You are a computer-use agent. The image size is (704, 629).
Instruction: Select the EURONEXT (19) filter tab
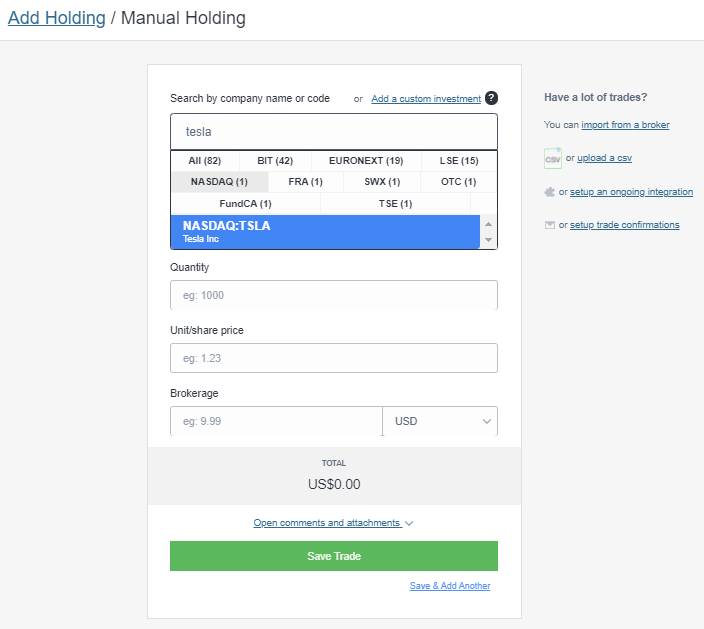(366, 161)
